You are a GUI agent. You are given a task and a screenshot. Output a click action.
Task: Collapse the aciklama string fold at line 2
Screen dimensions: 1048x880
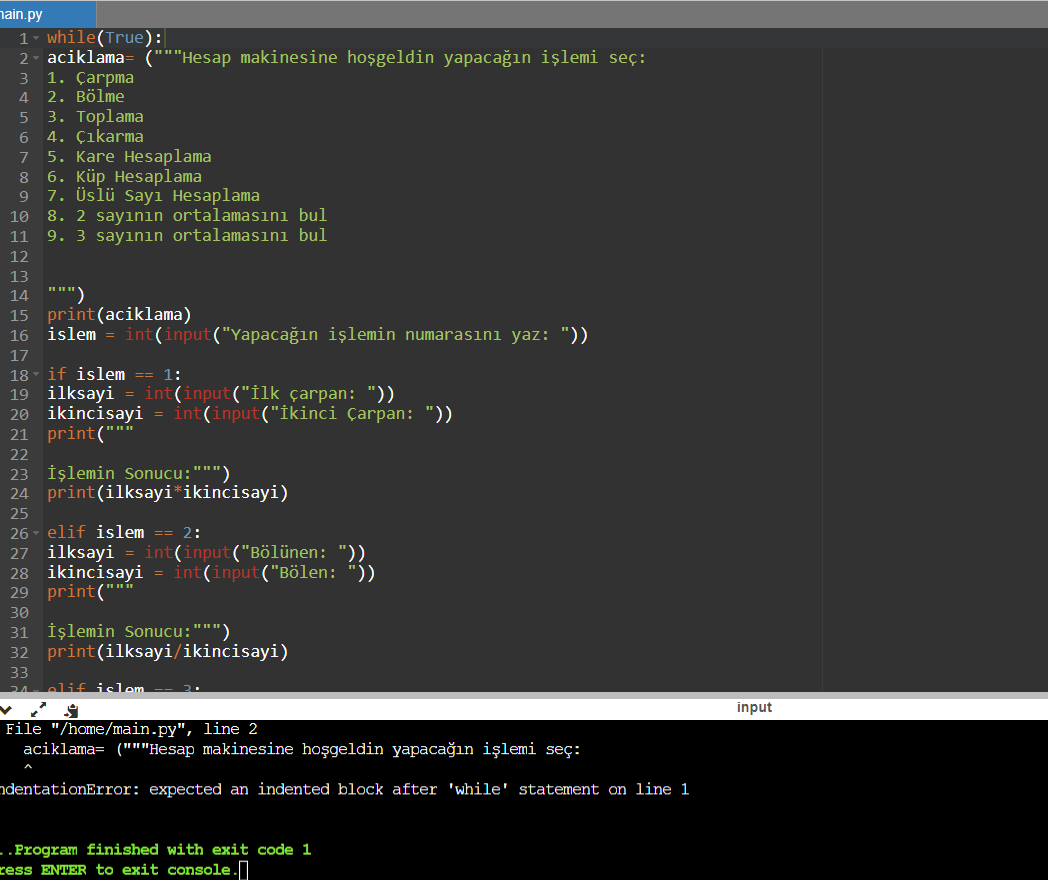coord(36,58)
